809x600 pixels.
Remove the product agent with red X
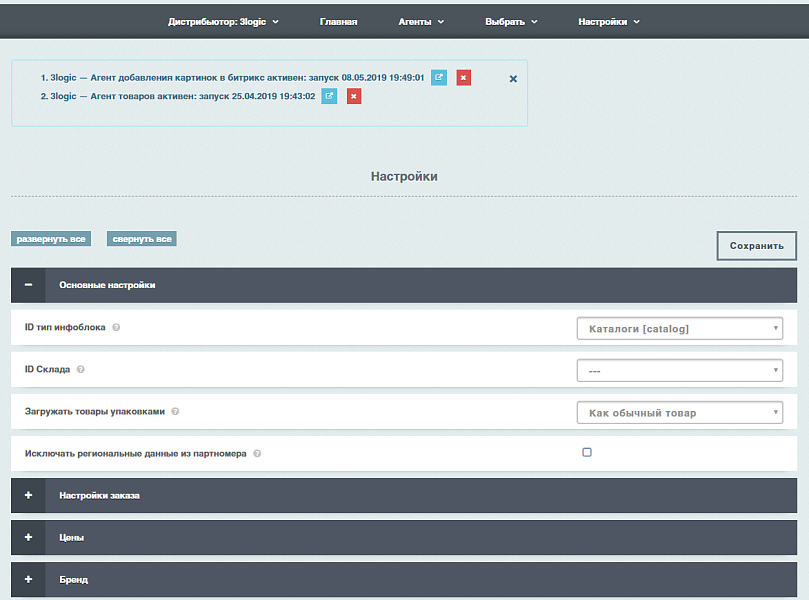pyautogui.click(x=354, y=96)
